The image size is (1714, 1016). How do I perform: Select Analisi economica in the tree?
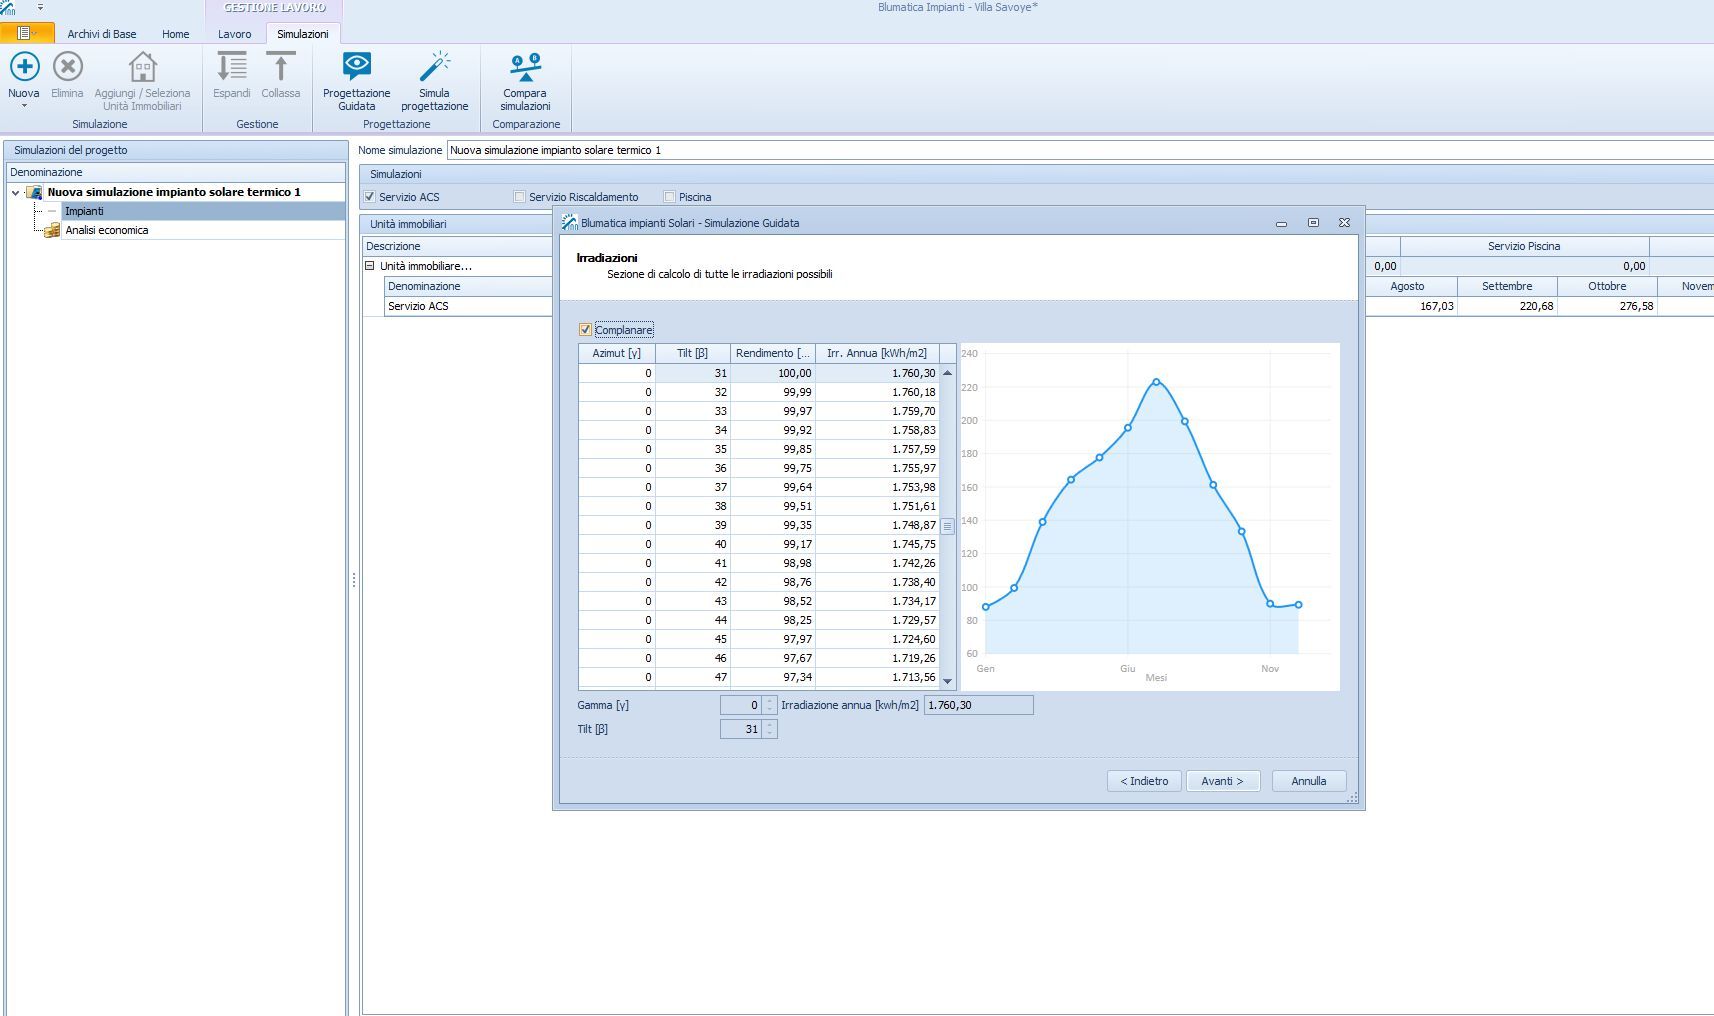coord(107,230)
